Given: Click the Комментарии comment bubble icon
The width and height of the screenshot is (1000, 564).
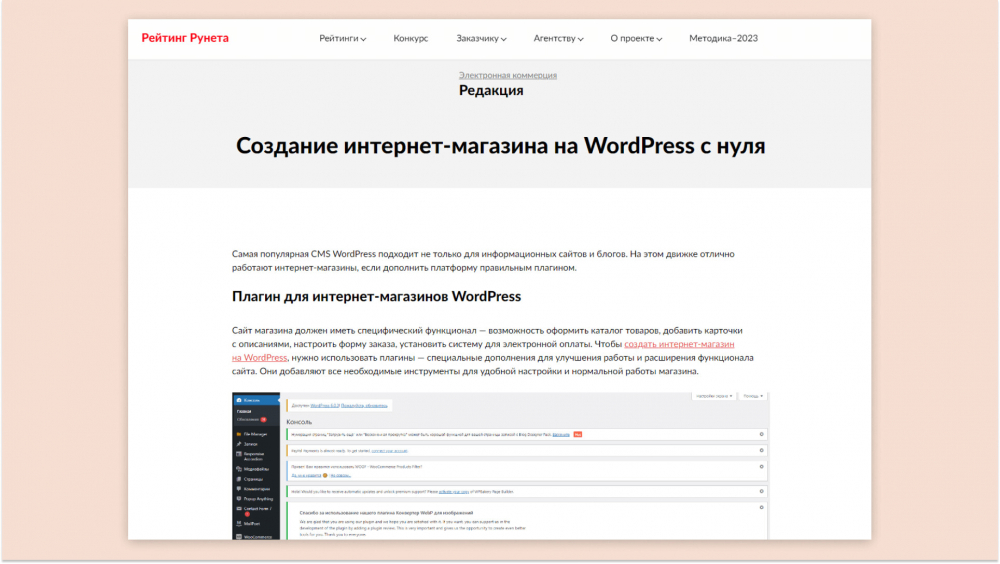Looking at the screenshot, I should point(239,489).
